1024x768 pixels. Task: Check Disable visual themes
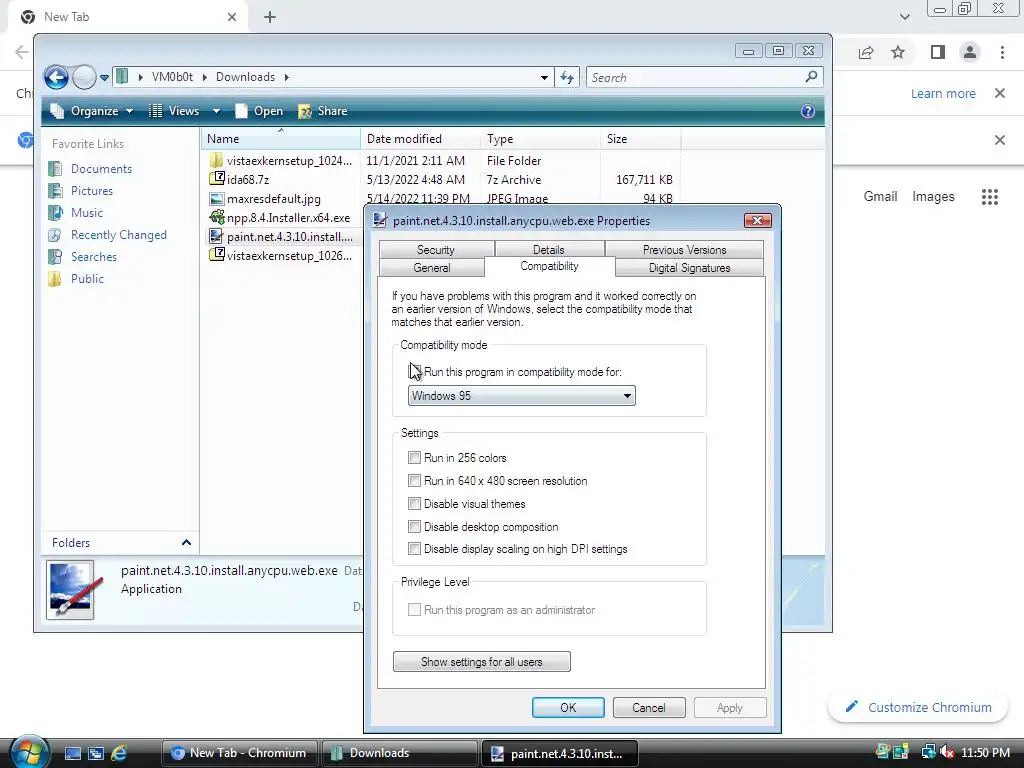point(414,504)
